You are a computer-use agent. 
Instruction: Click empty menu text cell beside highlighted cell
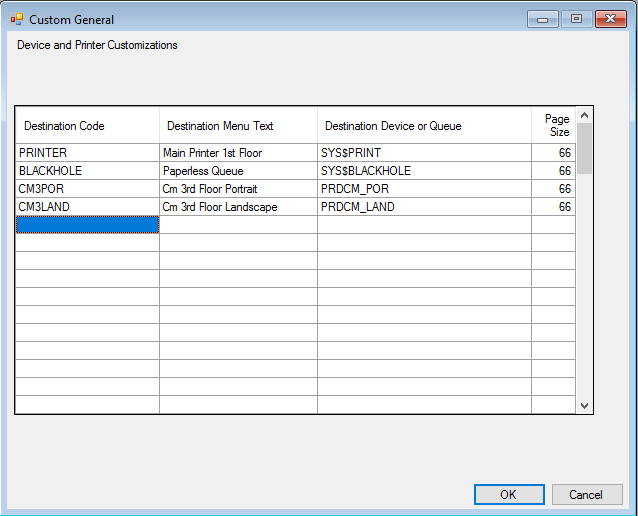coord(238,224)
